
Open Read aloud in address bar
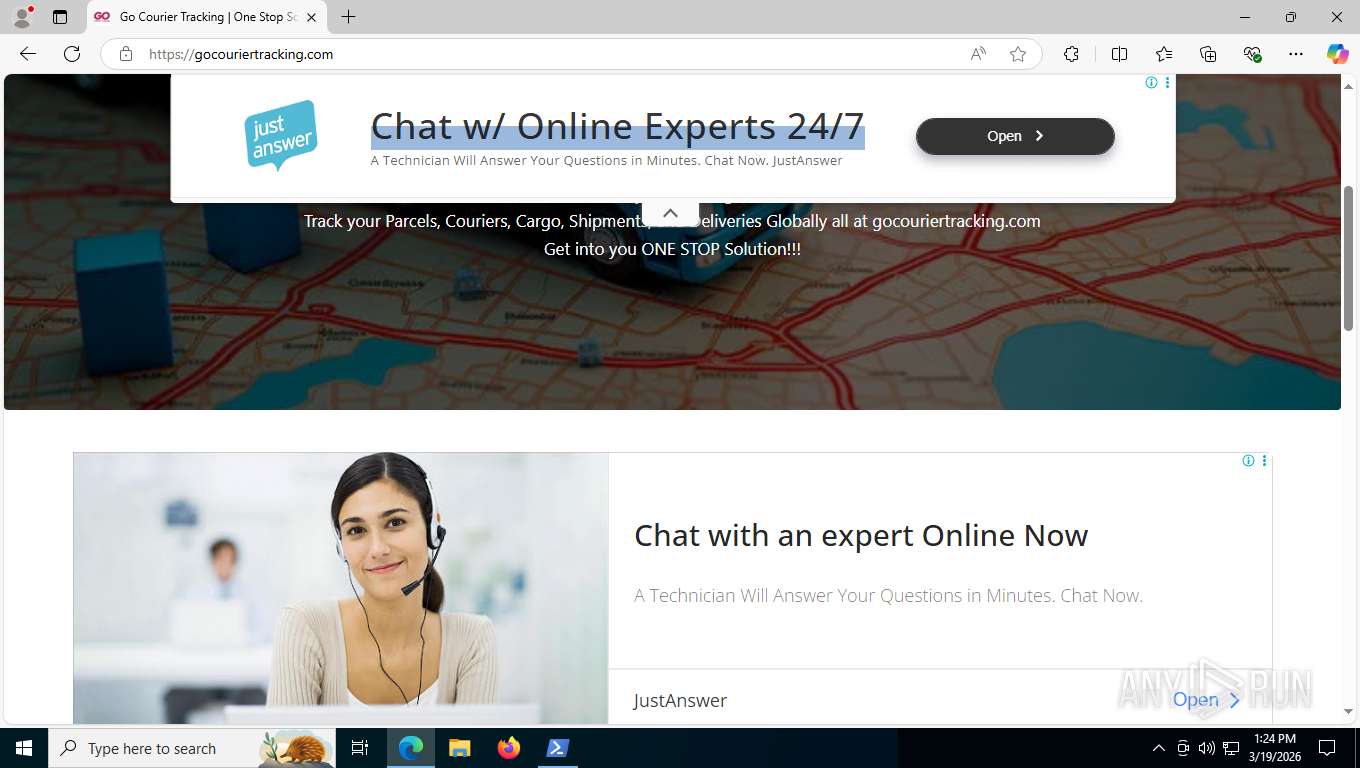(x=978, y=54)
